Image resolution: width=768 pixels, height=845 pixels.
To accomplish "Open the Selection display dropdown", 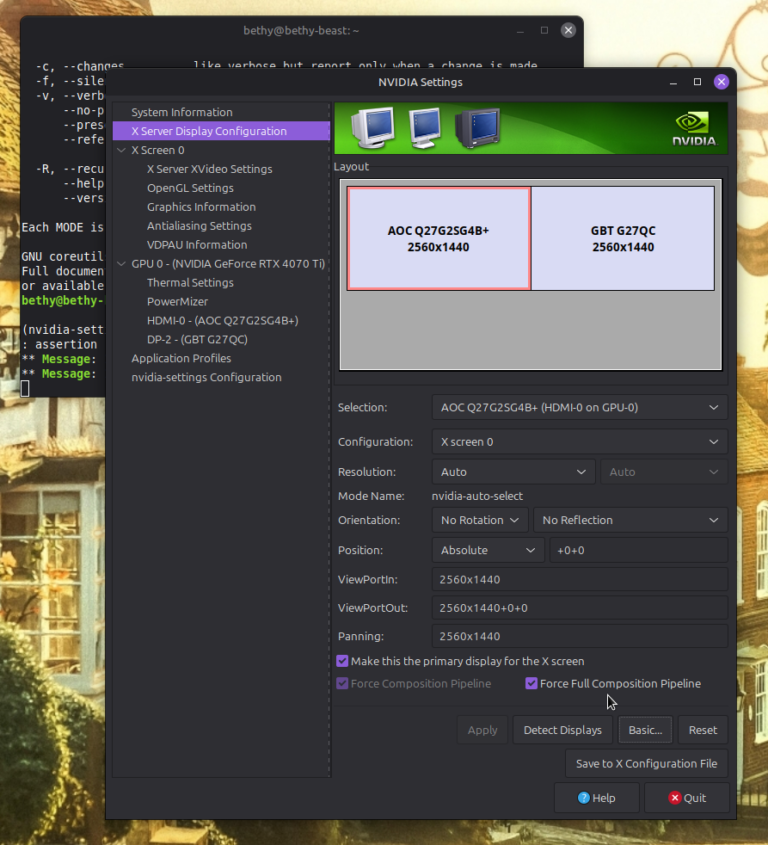I will point(579,408).
